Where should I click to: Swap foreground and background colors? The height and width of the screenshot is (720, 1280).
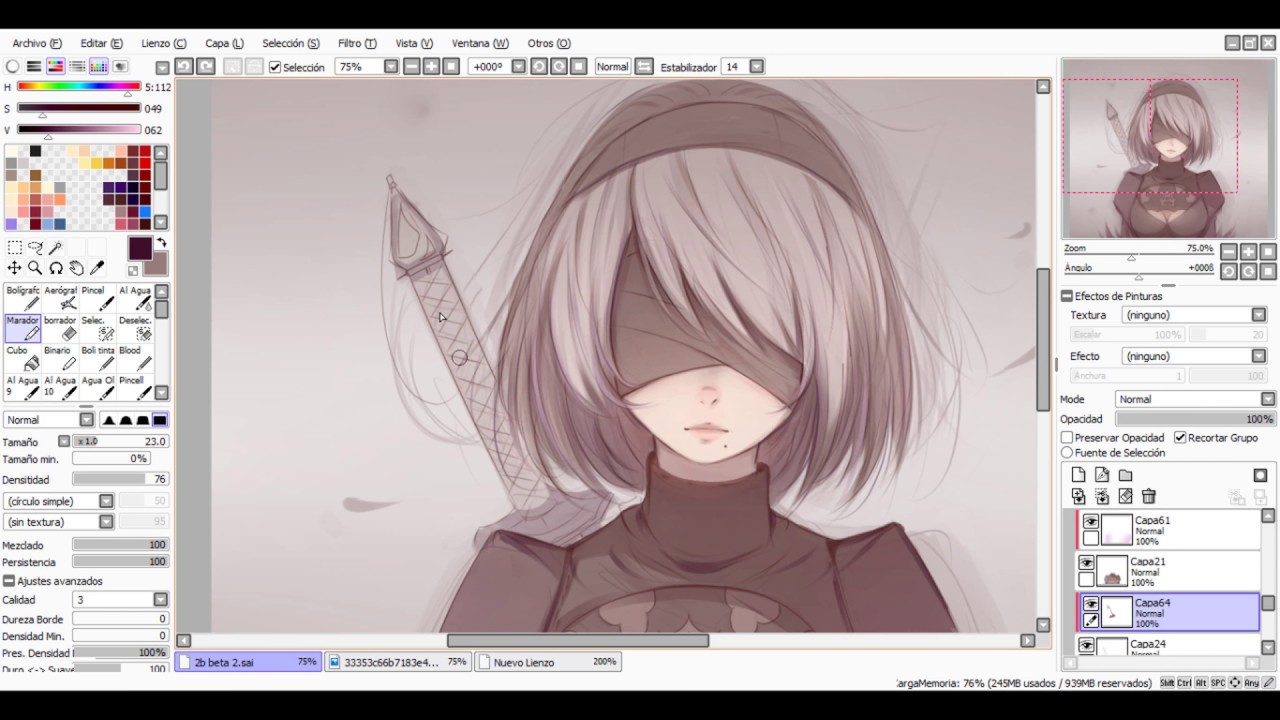pyautogui.click(x=161, y=243)
